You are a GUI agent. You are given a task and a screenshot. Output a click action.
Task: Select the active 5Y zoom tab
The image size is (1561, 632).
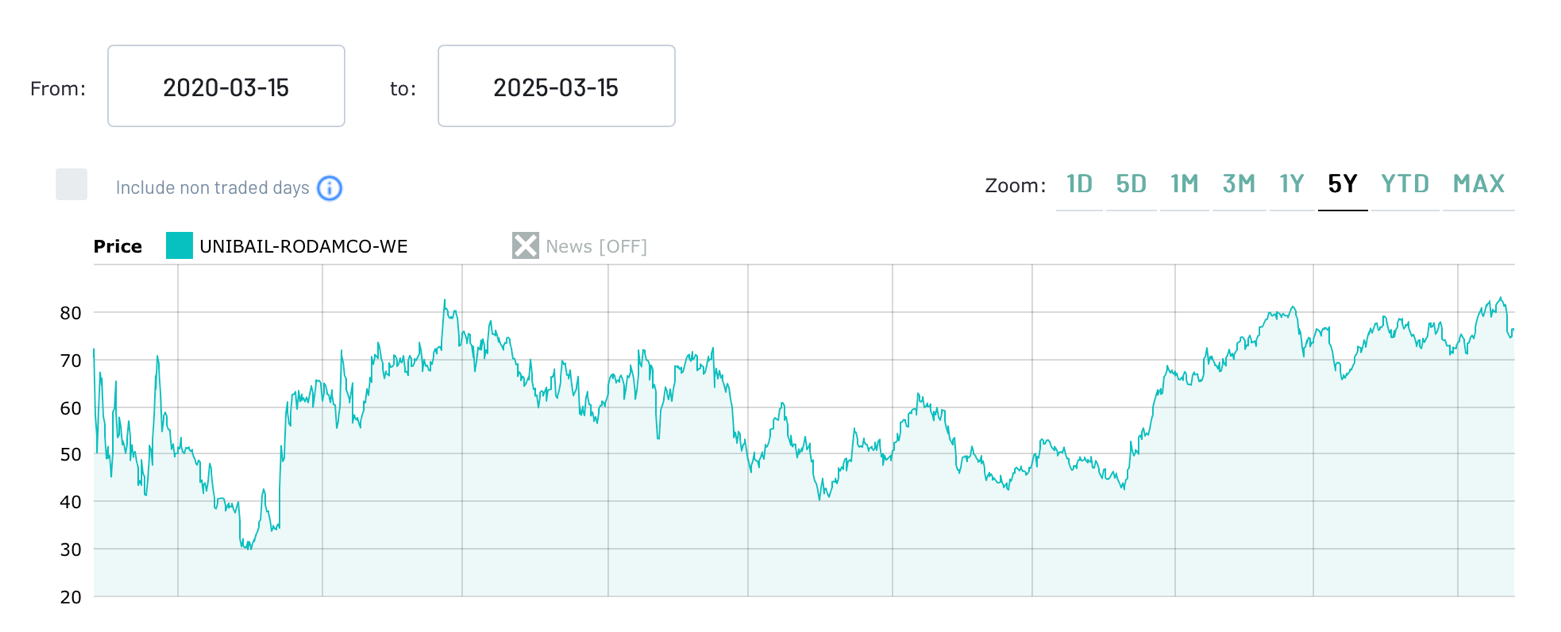[x=1342, y=184]
